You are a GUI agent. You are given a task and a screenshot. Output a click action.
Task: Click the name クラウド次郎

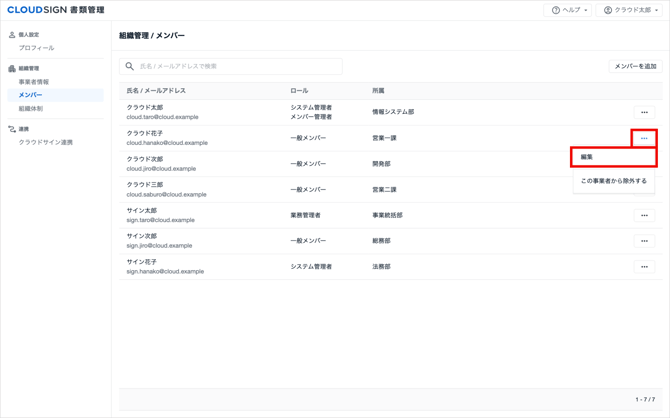pyautogui.click(x=145, y=159)
